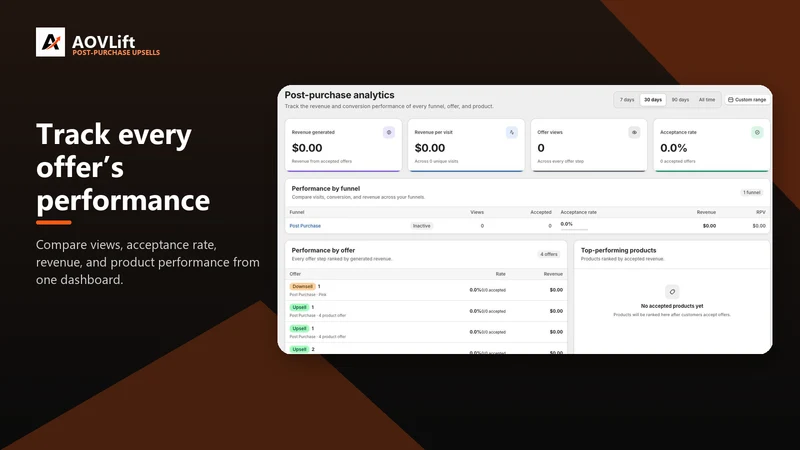Click the Views column header

(x=477, y=212)
